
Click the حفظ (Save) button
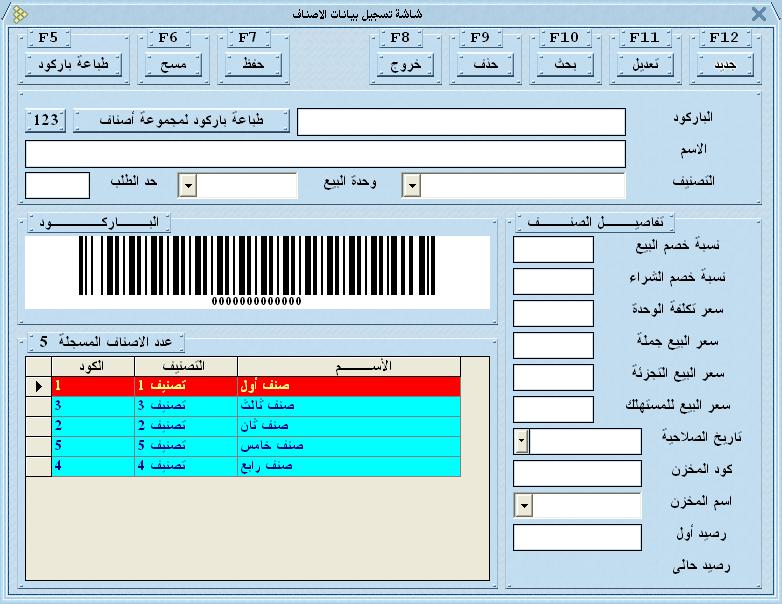253,65
